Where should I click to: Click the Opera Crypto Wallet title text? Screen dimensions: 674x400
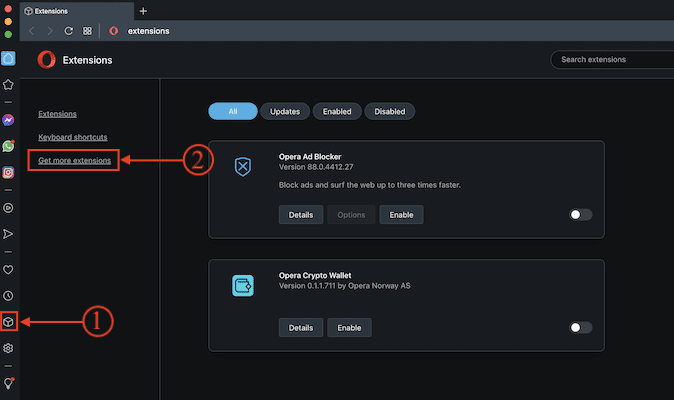pos(315,275)
